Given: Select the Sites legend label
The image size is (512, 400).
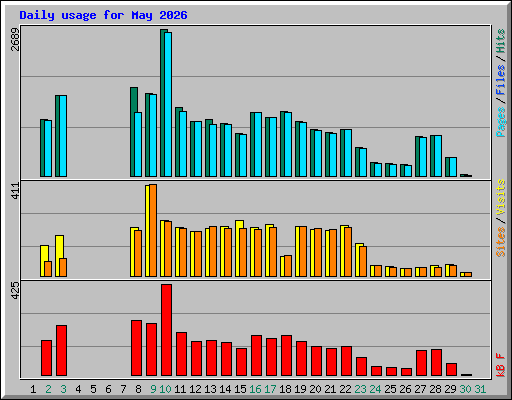Looking at the screenshot, I should [x=500, y=242].
